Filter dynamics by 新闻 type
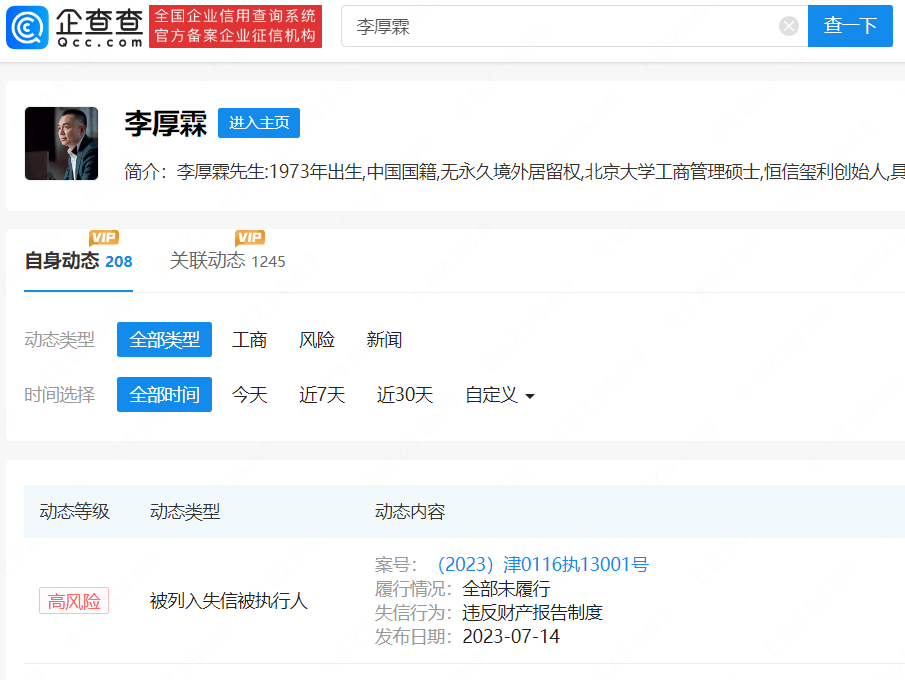Image resolution: width=905 pixels, height=680 pixels. [384, 340]
